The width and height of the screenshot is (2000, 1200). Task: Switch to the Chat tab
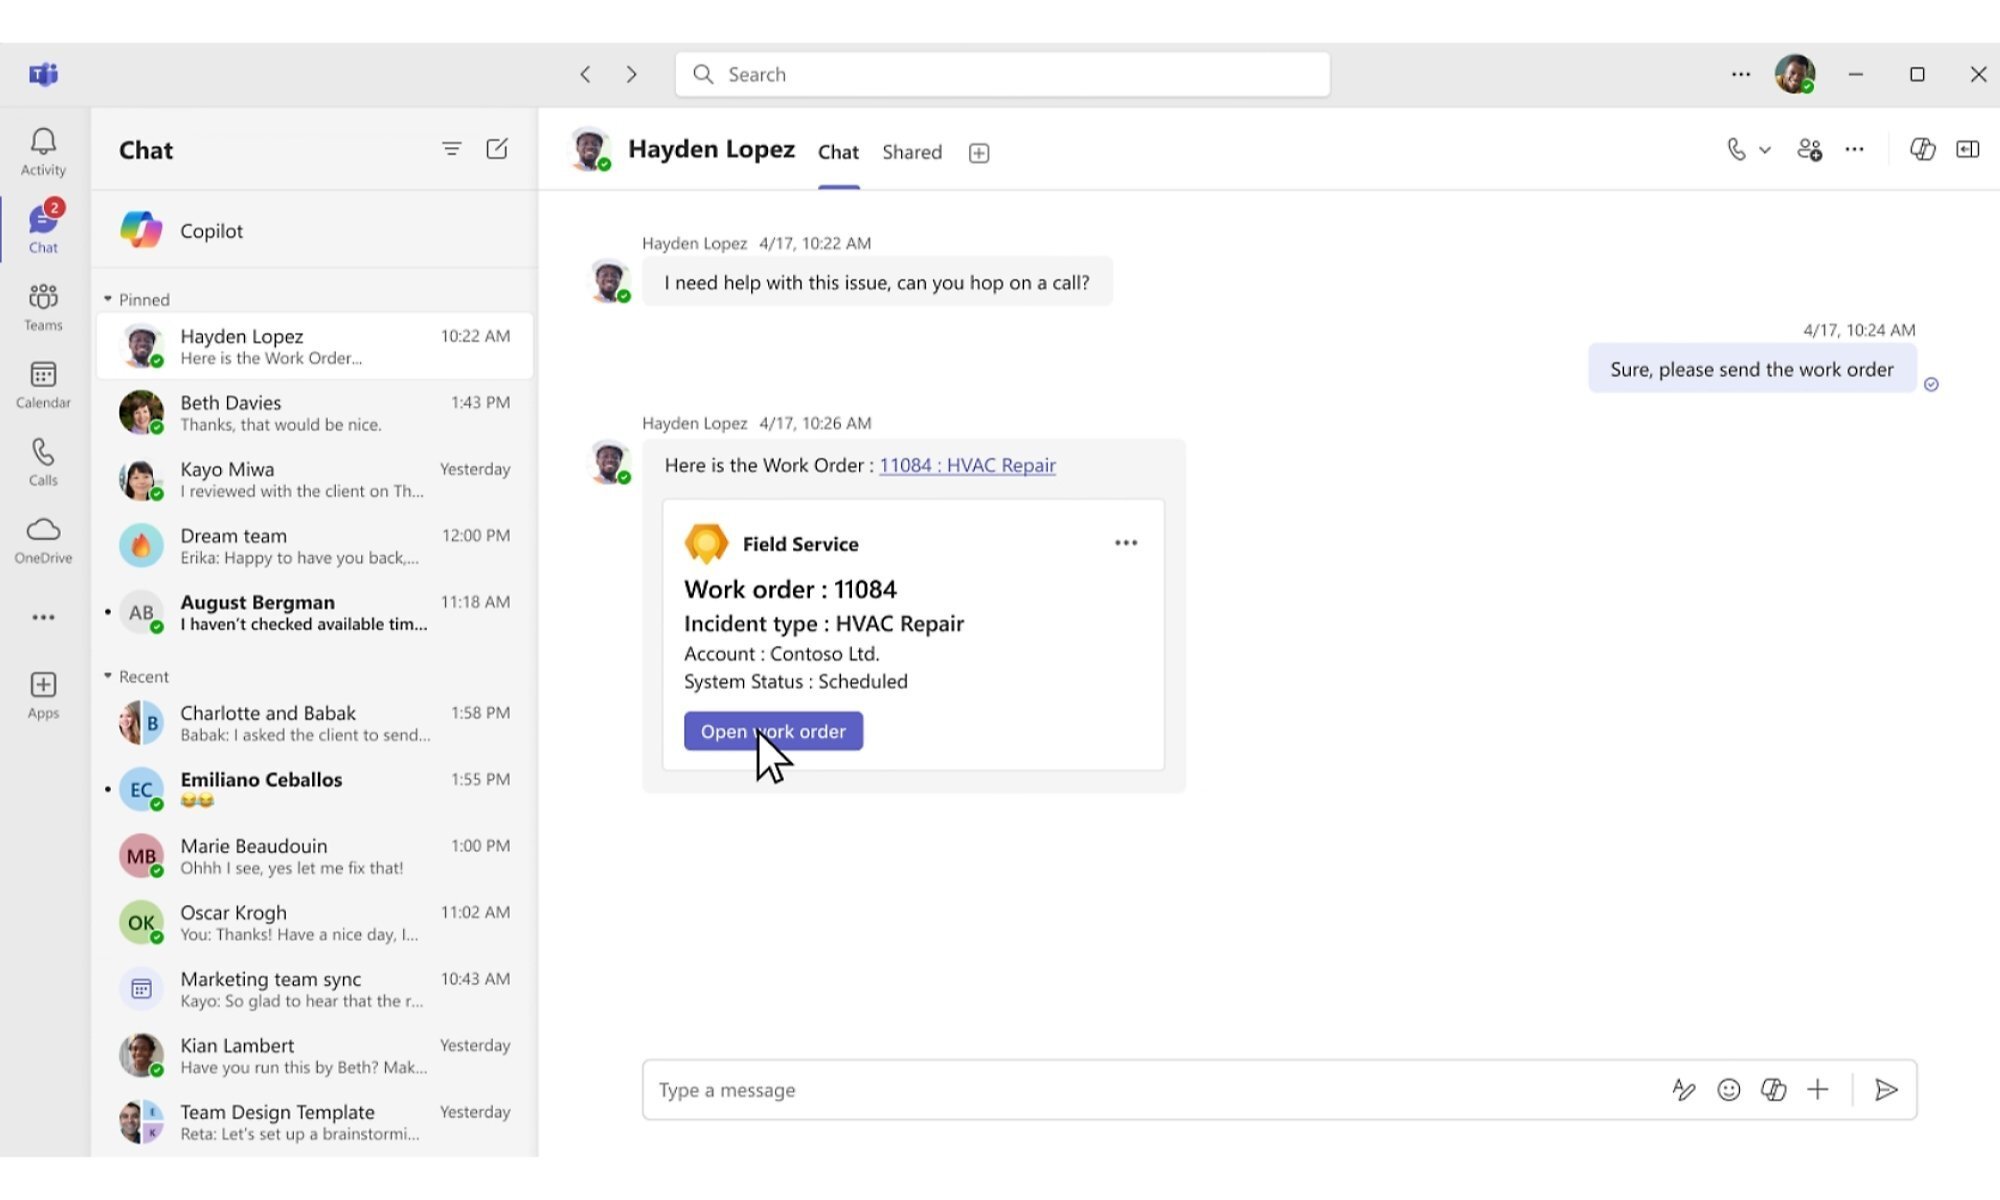838,152
